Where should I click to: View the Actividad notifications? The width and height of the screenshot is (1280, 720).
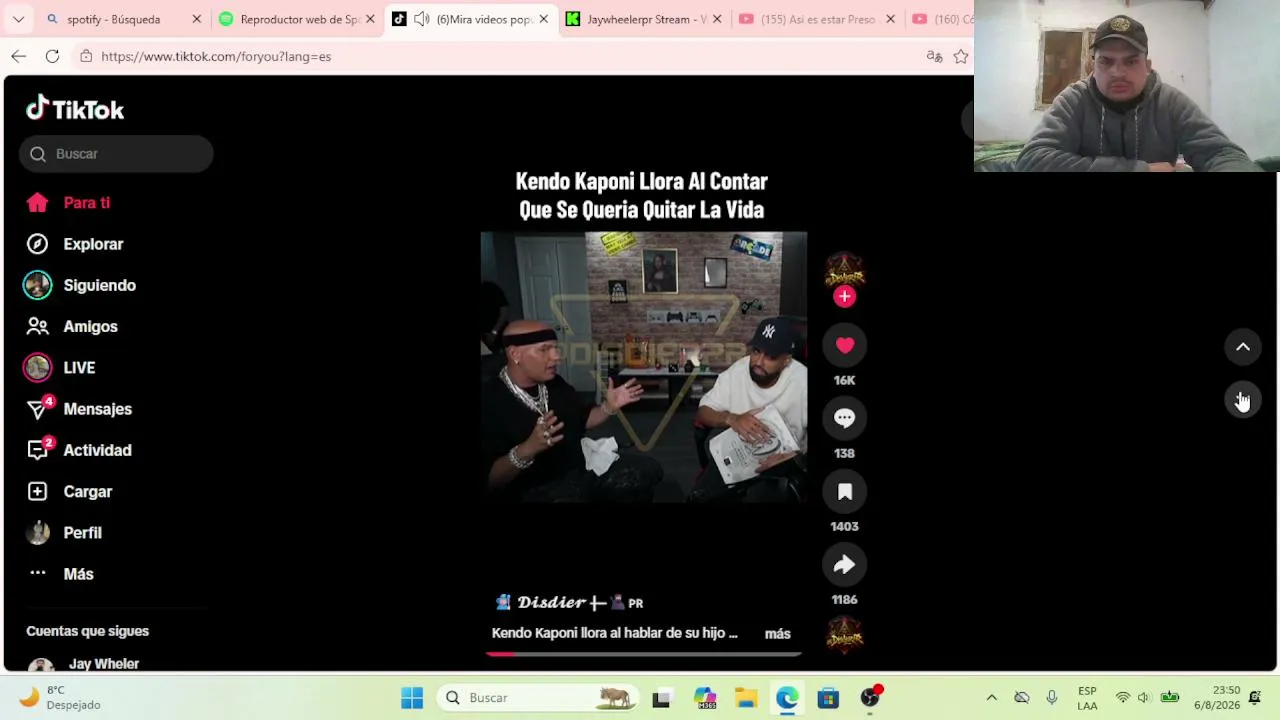point(79,450)
